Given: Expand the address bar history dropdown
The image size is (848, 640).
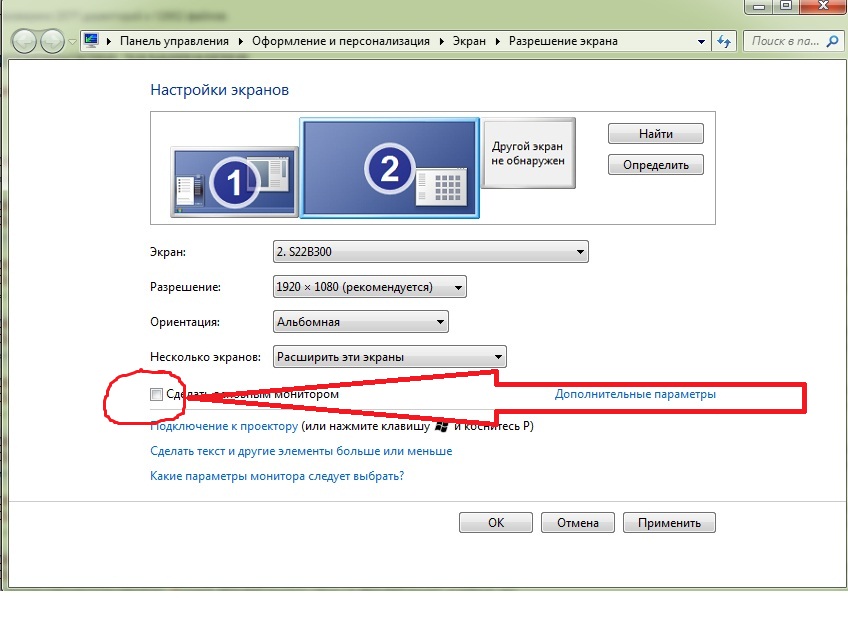Looking at the screenshot, I should coord(701,41).
